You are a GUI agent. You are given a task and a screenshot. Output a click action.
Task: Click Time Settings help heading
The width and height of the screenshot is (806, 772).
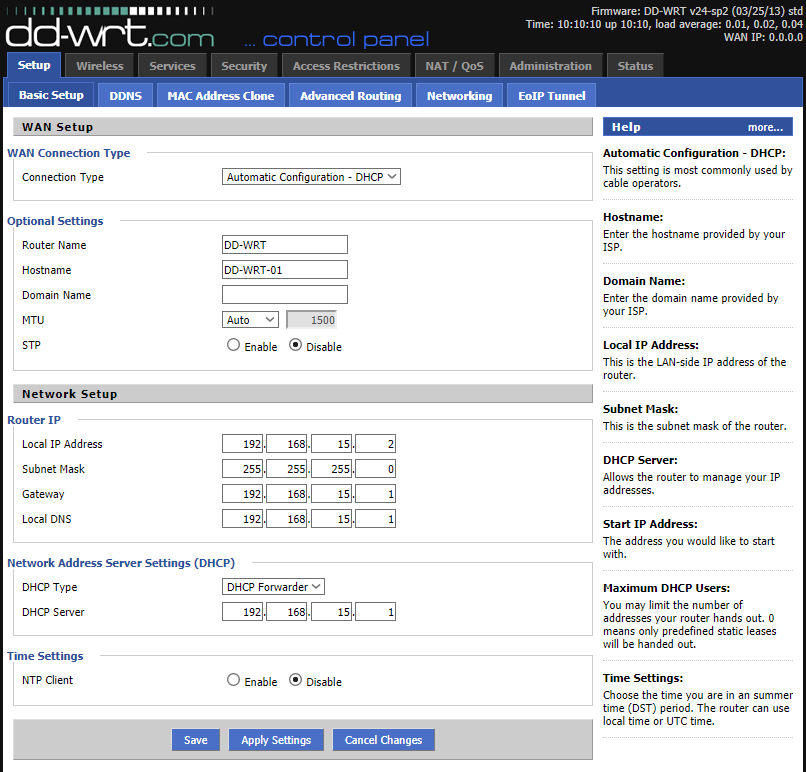coord(643,678)
